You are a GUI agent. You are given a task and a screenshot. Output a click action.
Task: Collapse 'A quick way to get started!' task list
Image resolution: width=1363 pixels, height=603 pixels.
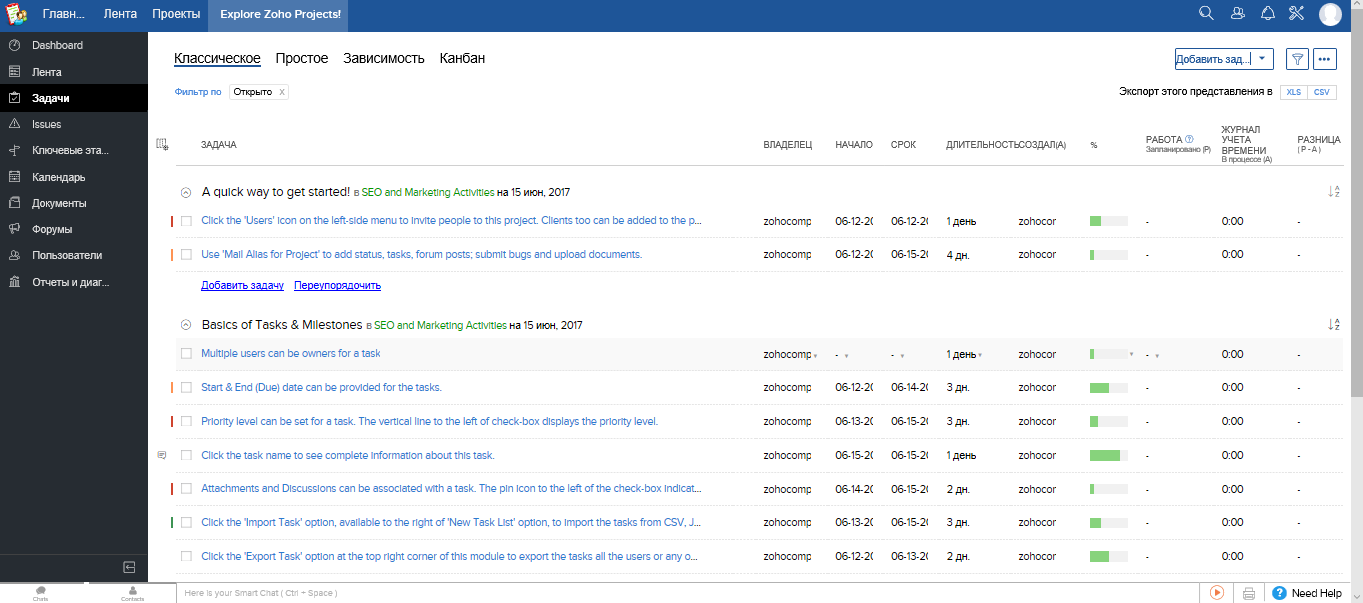coord(185,192)
